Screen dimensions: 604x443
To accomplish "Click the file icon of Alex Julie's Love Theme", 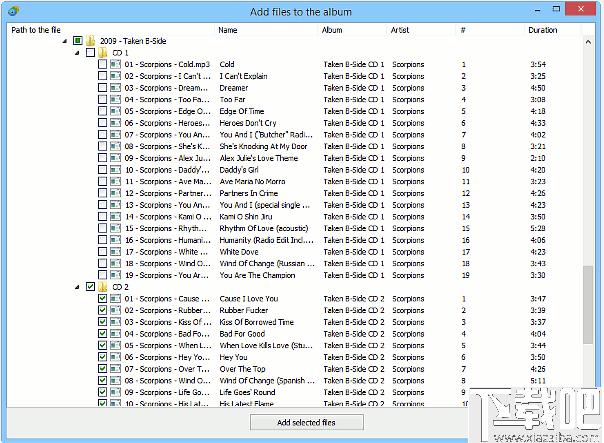I will [x=115, y=158].
